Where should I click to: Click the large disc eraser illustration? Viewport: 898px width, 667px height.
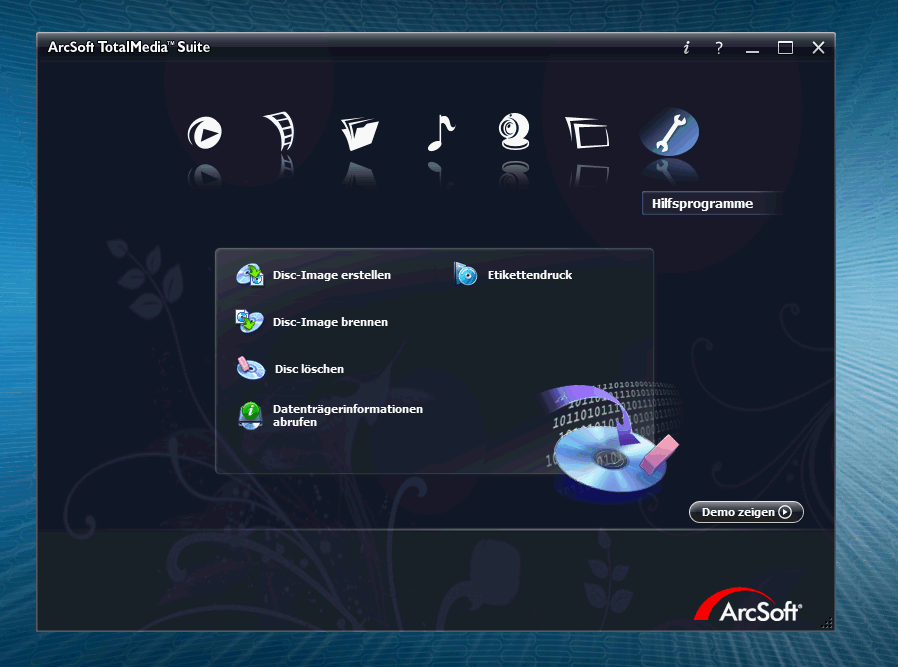(611, 441)
